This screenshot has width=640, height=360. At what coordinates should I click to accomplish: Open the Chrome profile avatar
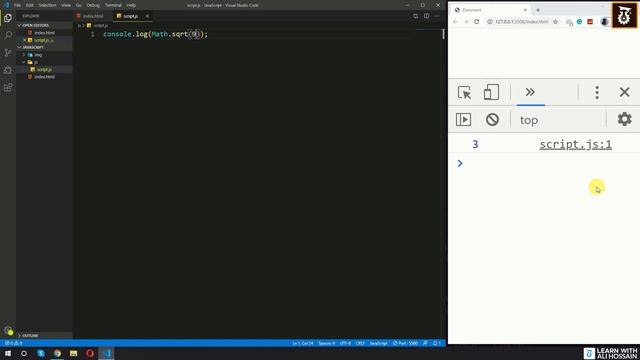click(x=604, y=22)
